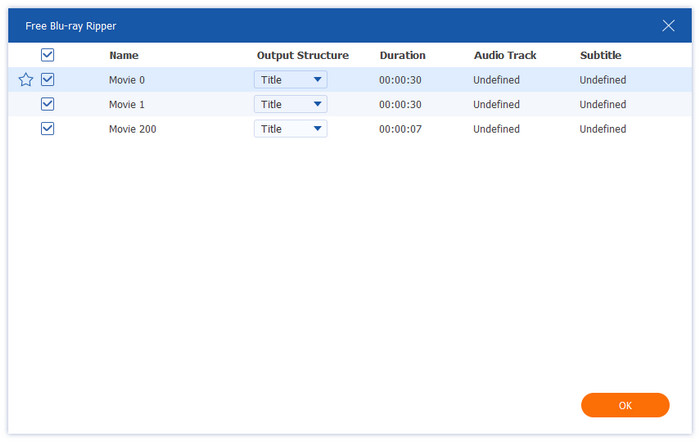
Task: Select the Movie 200 title name
Action: [x=132, y=129]
